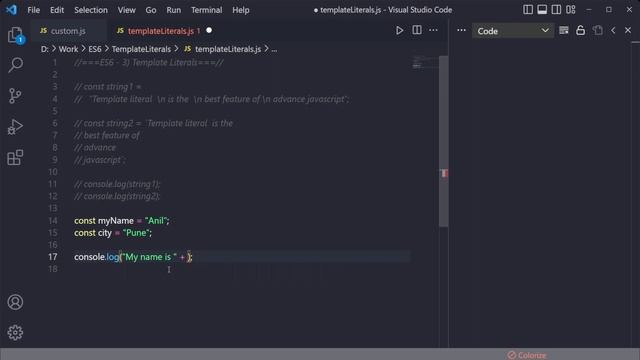Screen dimensions: 640x360
Task: Clear the output panel
Action: point(564,31)
